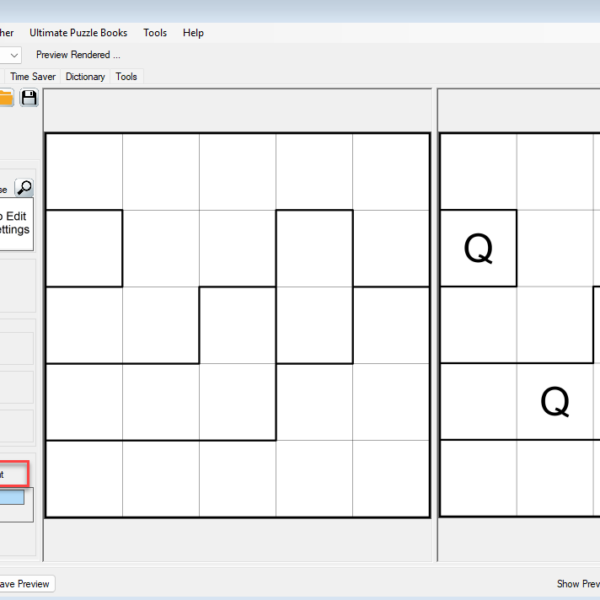
Task: Open the Ultimate Puzzle Books menu
Action: coord(78,33)
